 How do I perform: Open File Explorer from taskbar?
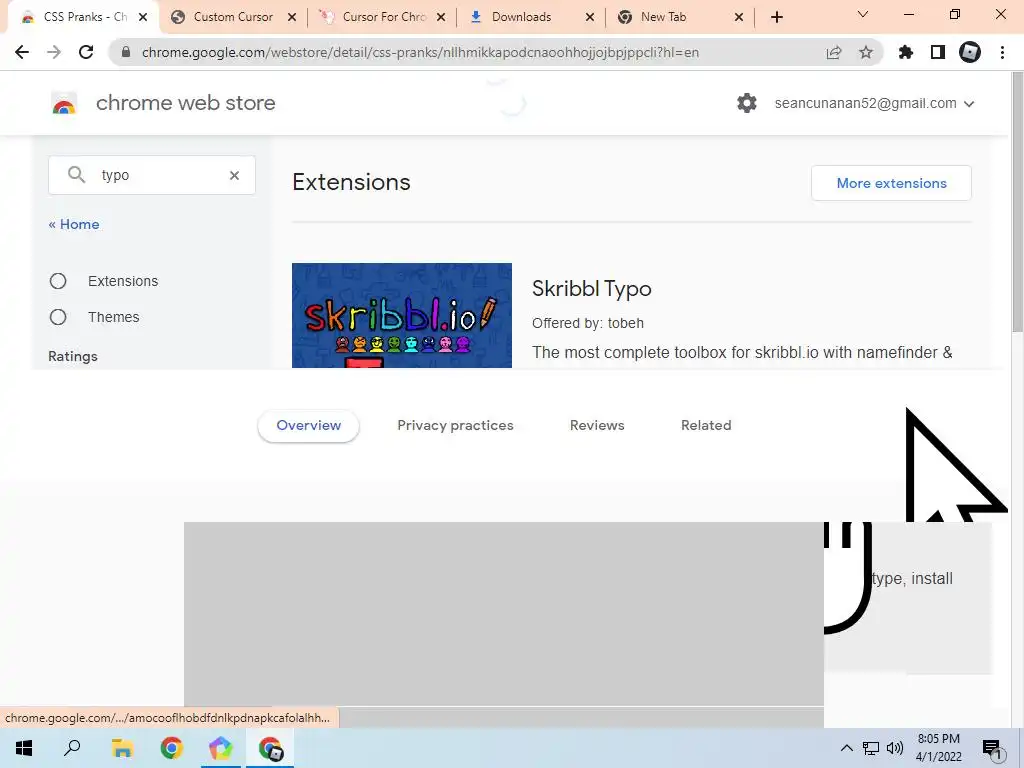pos(122,748)
